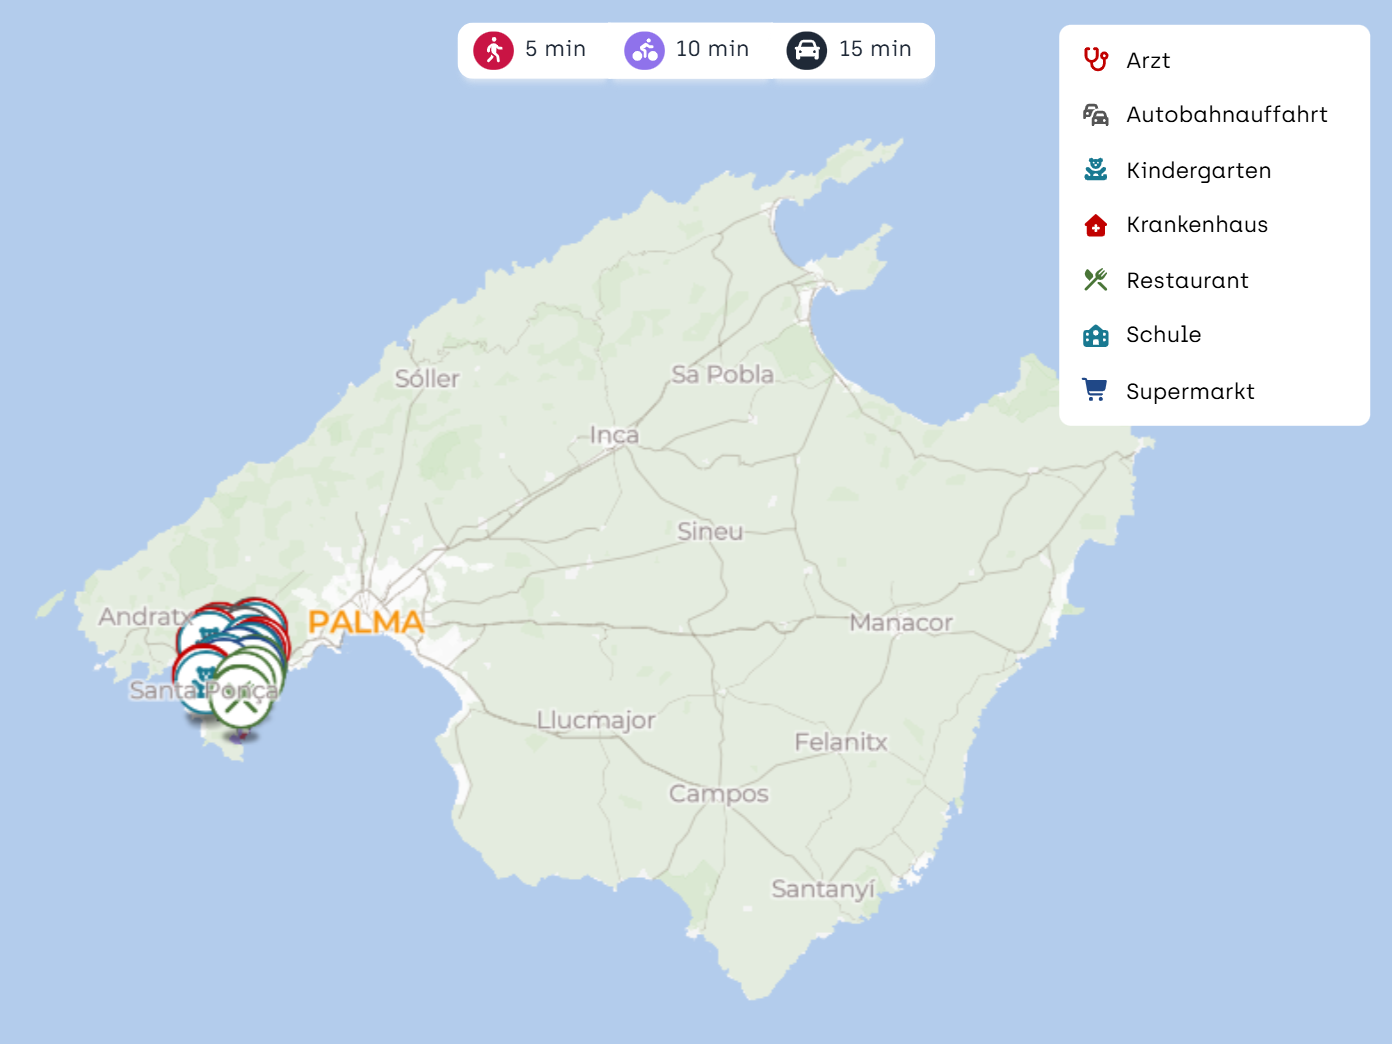1392x1044 pixels.
Task: Click the green restaurant marker on map
Action: pyautogui.click(x=240, y=699)
